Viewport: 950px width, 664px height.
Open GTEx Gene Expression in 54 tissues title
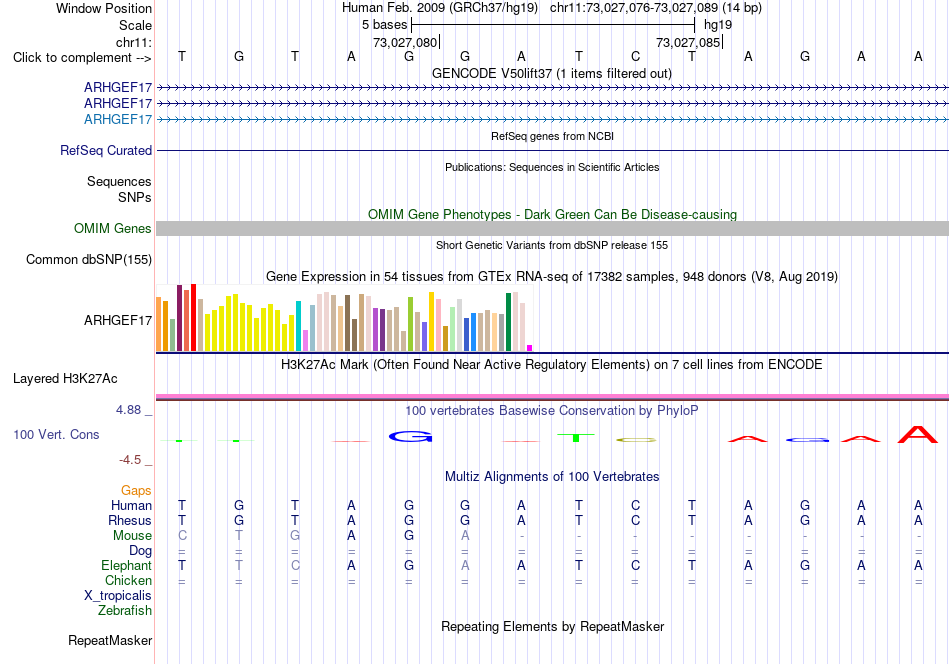pyautogui.click(x=552, y=277)
